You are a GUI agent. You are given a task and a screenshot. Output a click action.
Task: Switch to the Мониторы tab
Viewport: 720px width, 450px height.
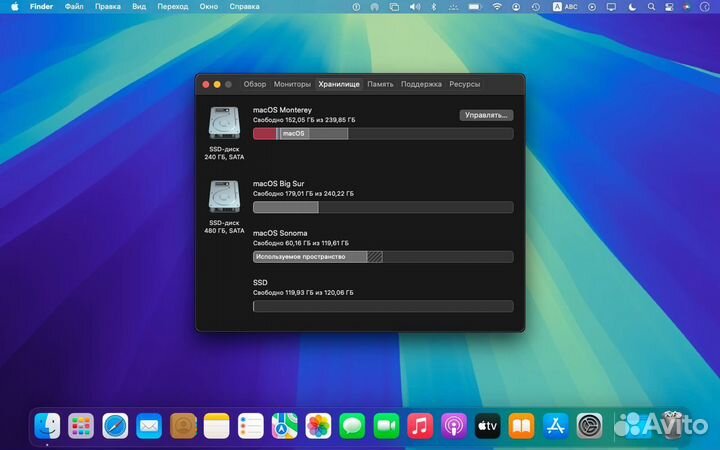(292, 84)
